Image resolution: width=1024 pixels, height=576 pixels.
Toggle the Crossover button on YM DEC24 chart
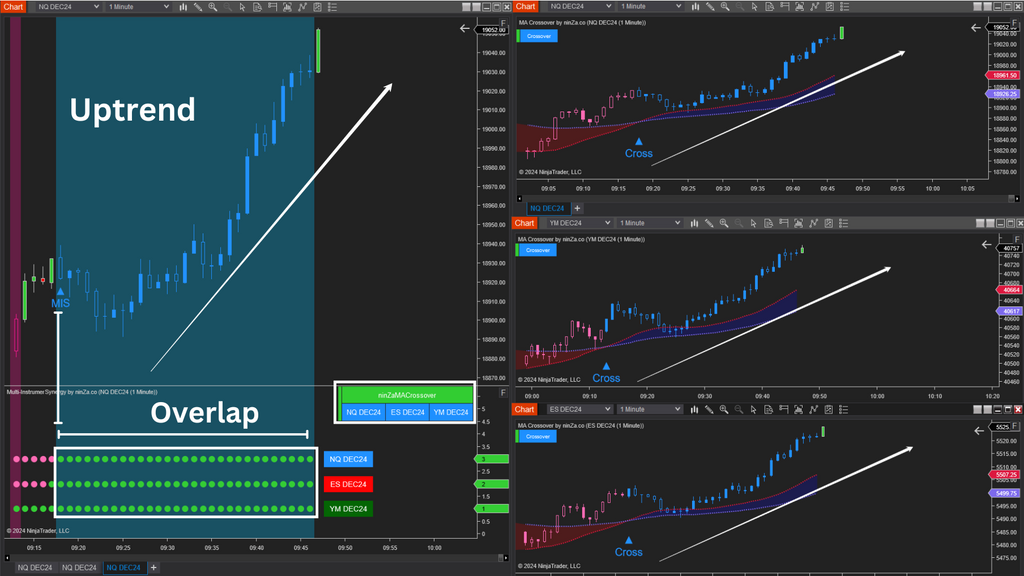pyautogui.click(x=537, y=250)
